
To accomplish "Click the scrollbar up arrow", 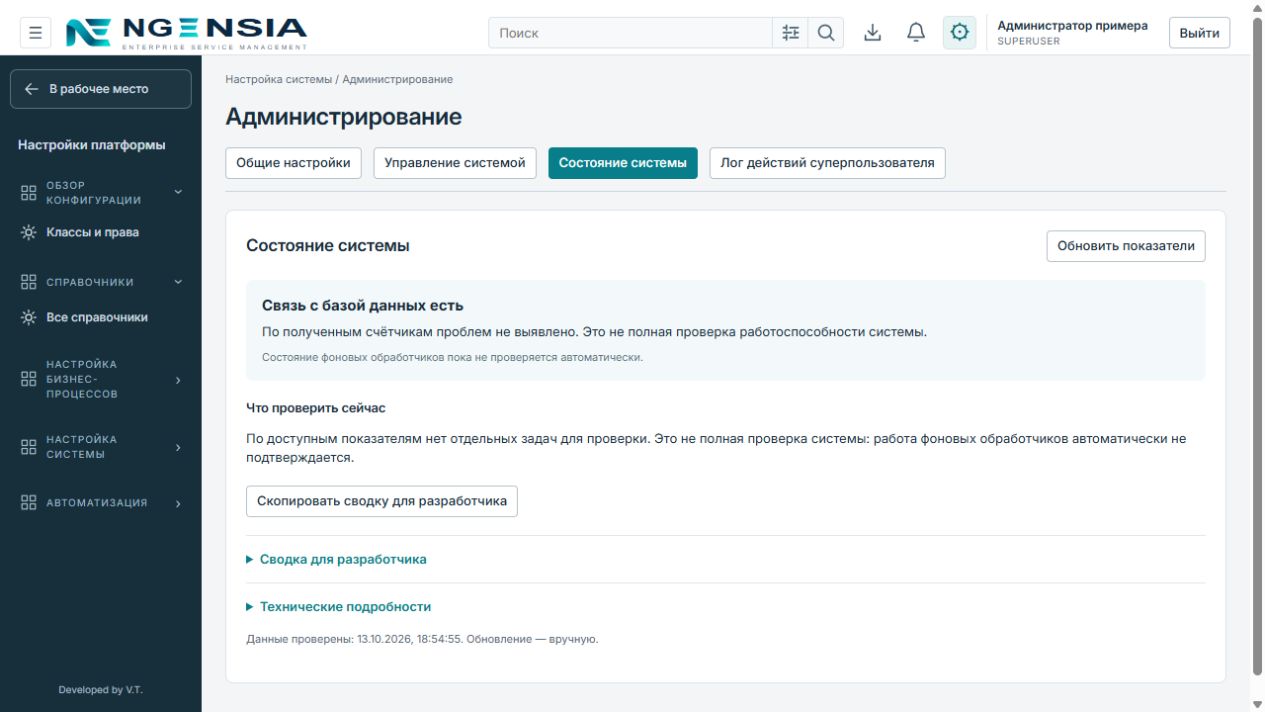I will pyautogui.click(x=1257, y=7).
